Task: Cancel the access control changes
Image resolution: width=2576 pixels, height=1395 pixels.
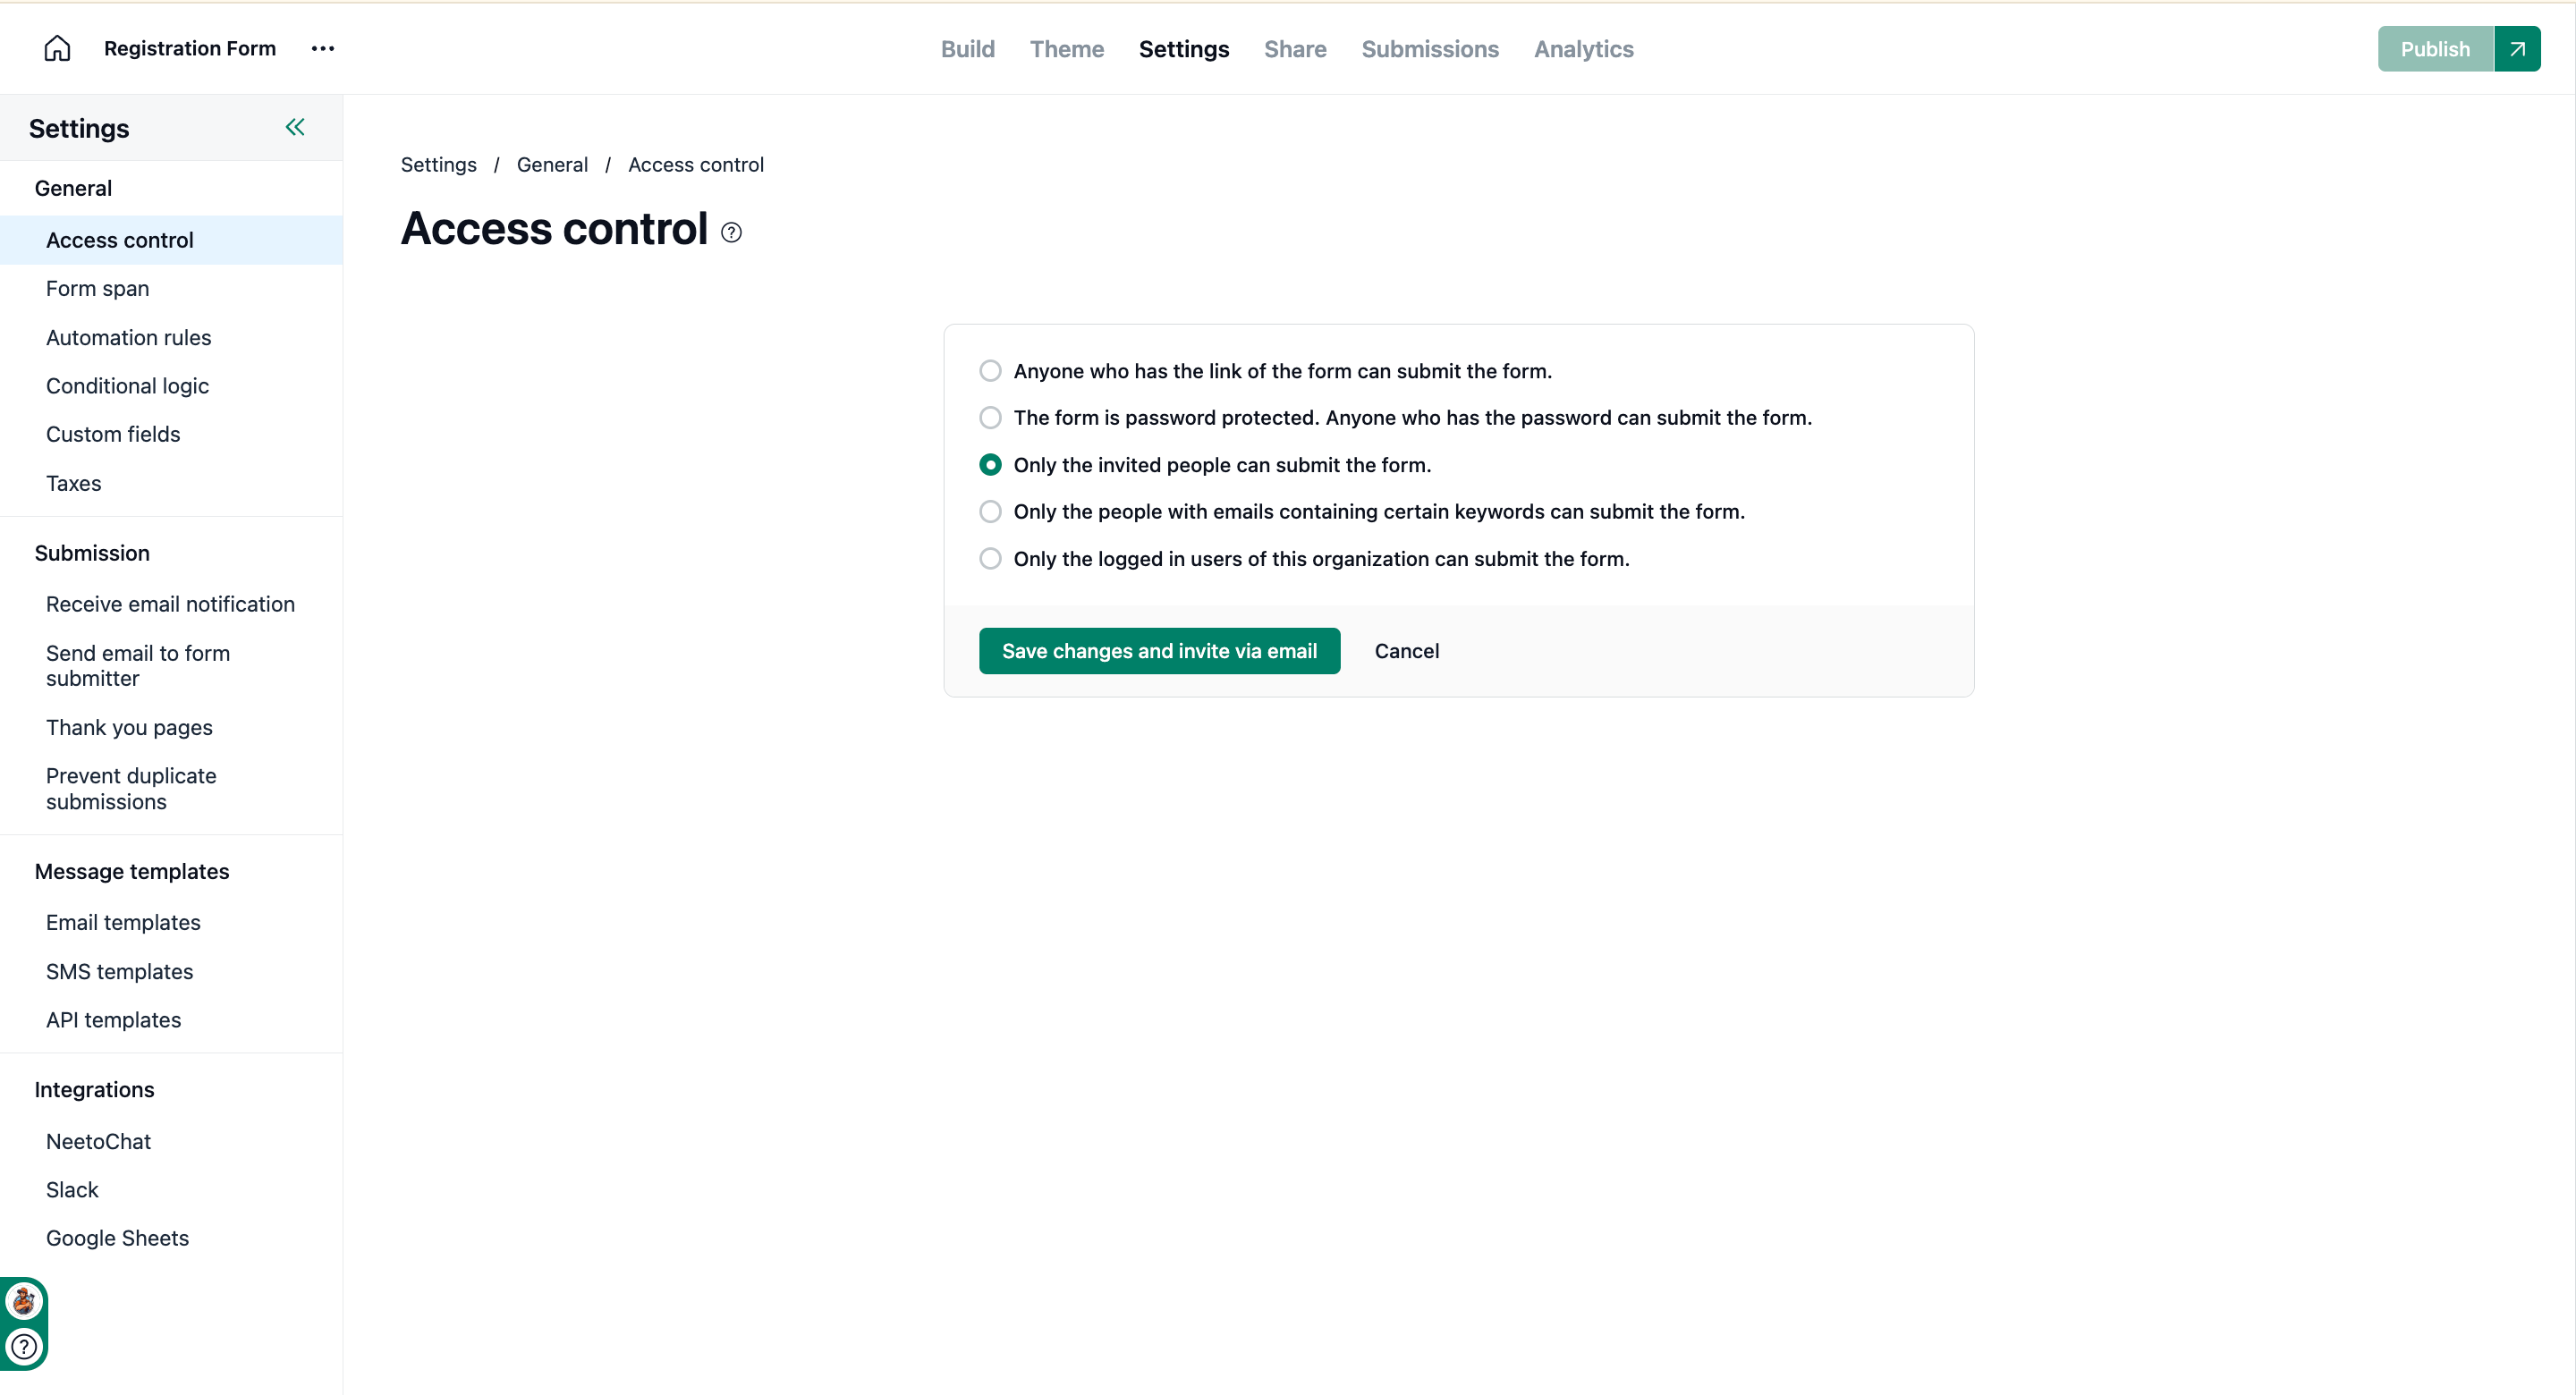Action: [x=1406, y=651]
